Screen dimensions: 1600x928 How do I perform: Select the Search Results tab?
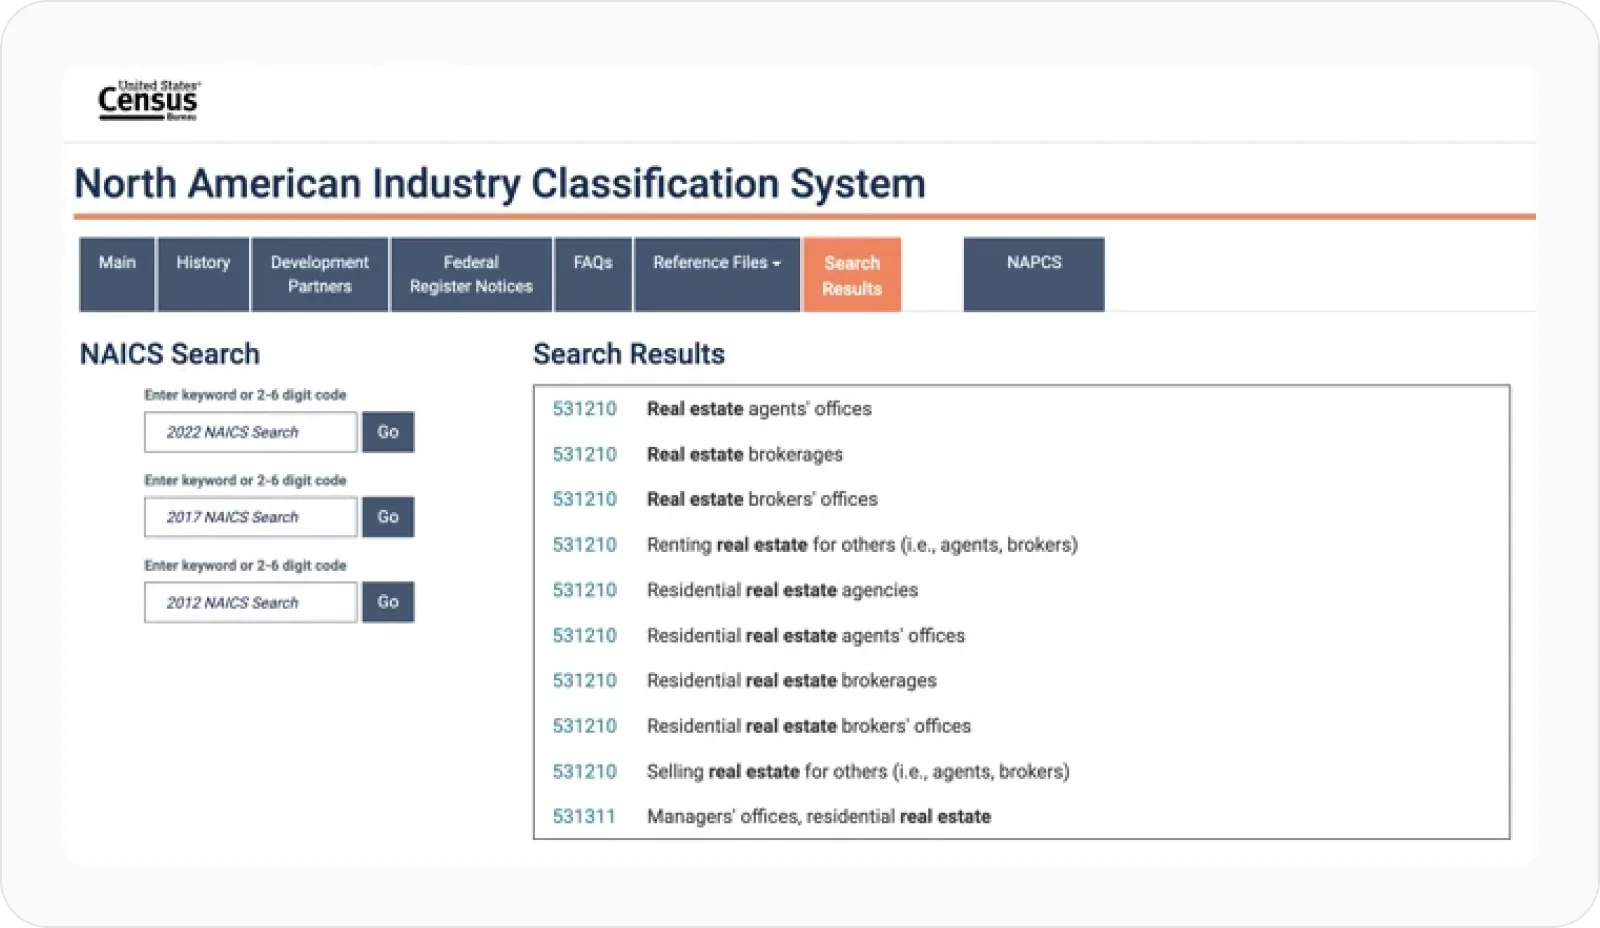click(851, 275)
